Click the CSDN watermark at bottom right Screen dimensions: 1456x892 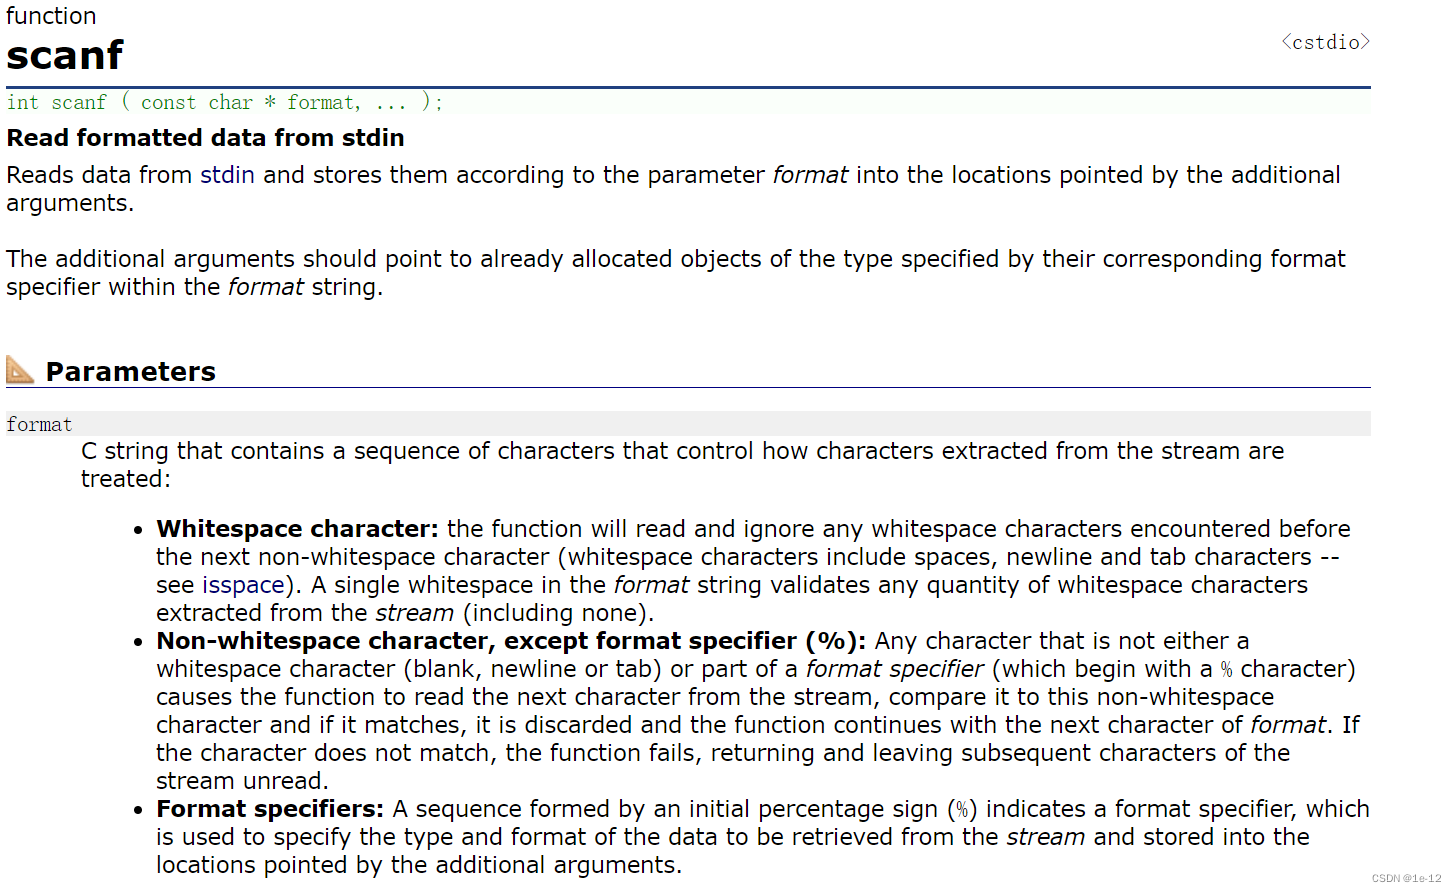1406,878
